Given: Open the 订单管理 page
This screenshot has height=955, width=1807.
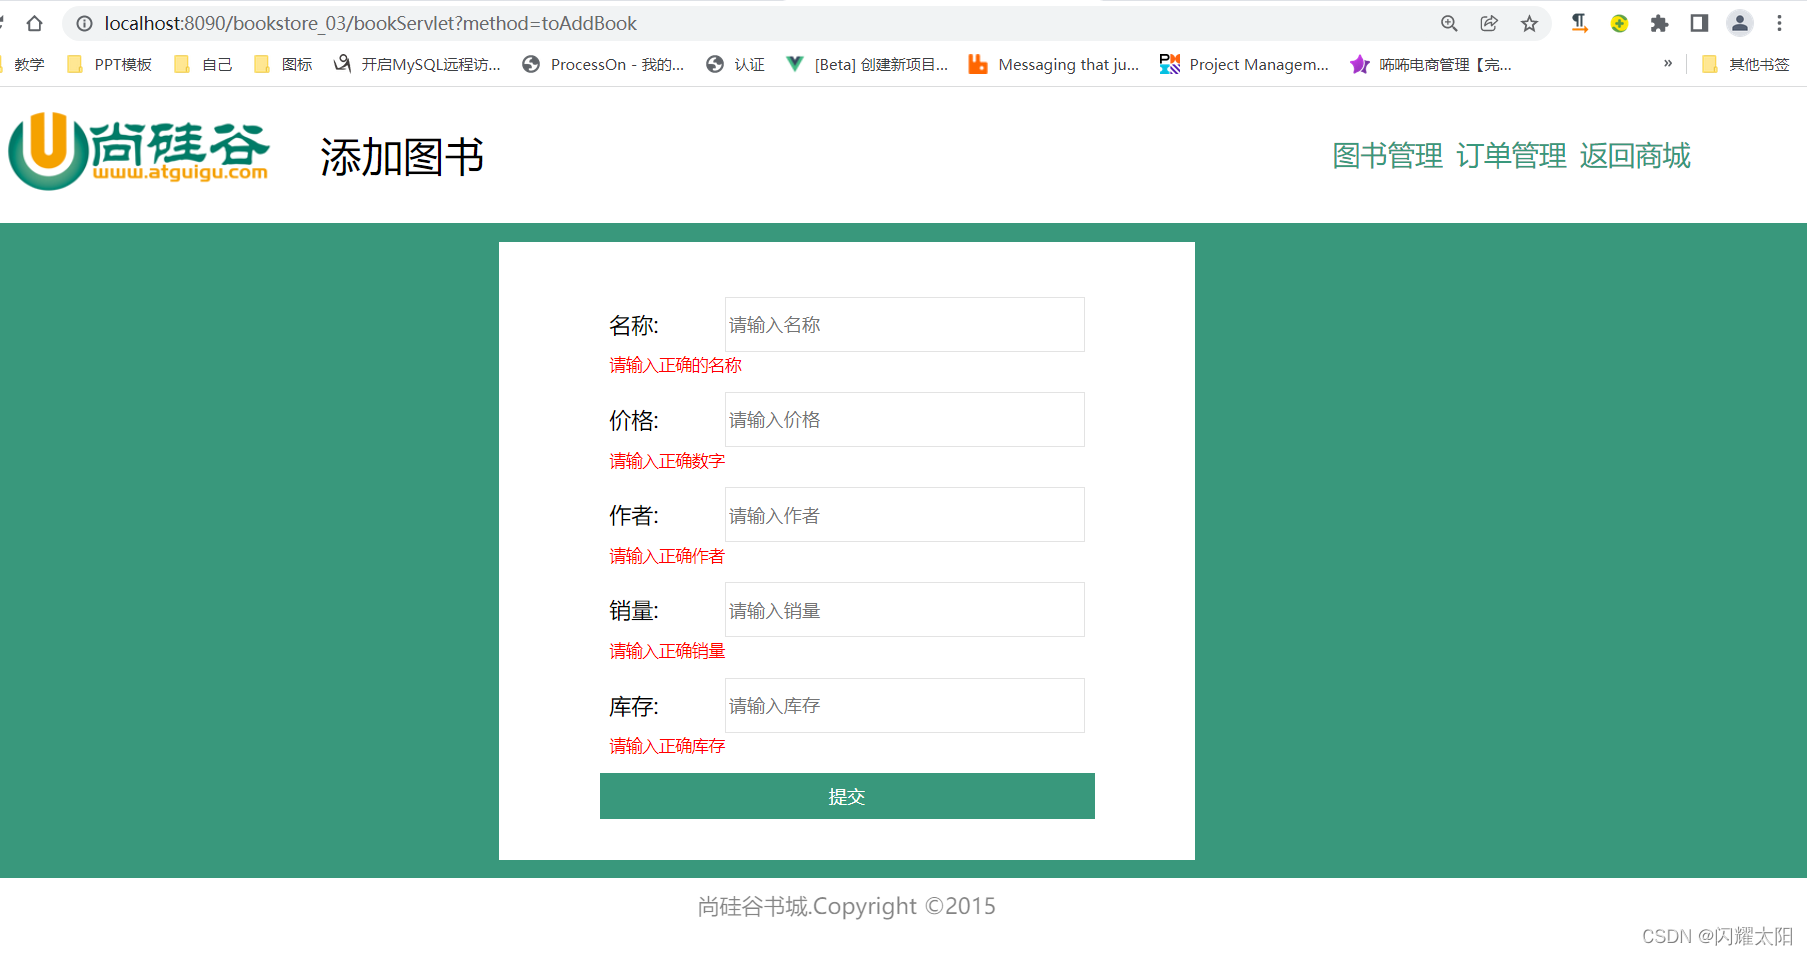Looking at the screenshot, I should click(x=1511, y=156).
